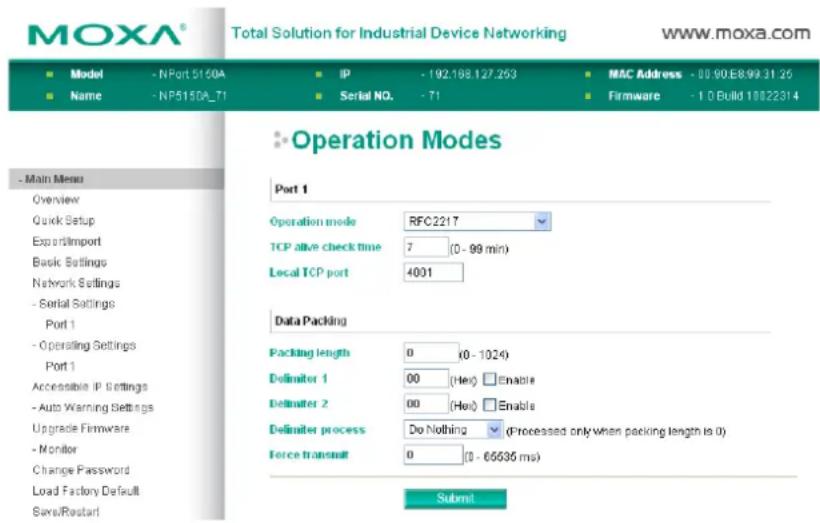The image size is (820, 523).
Task: Click the MAC Address value
Action: tap(745, 74)
